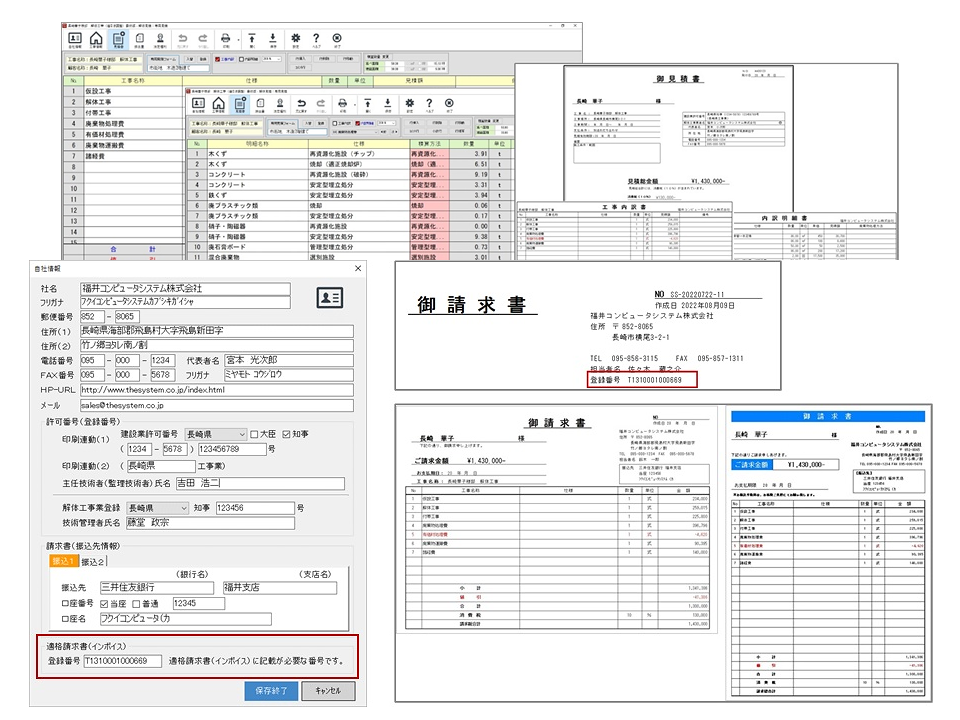Check the 大臣 checkbox

coord(254,434)
